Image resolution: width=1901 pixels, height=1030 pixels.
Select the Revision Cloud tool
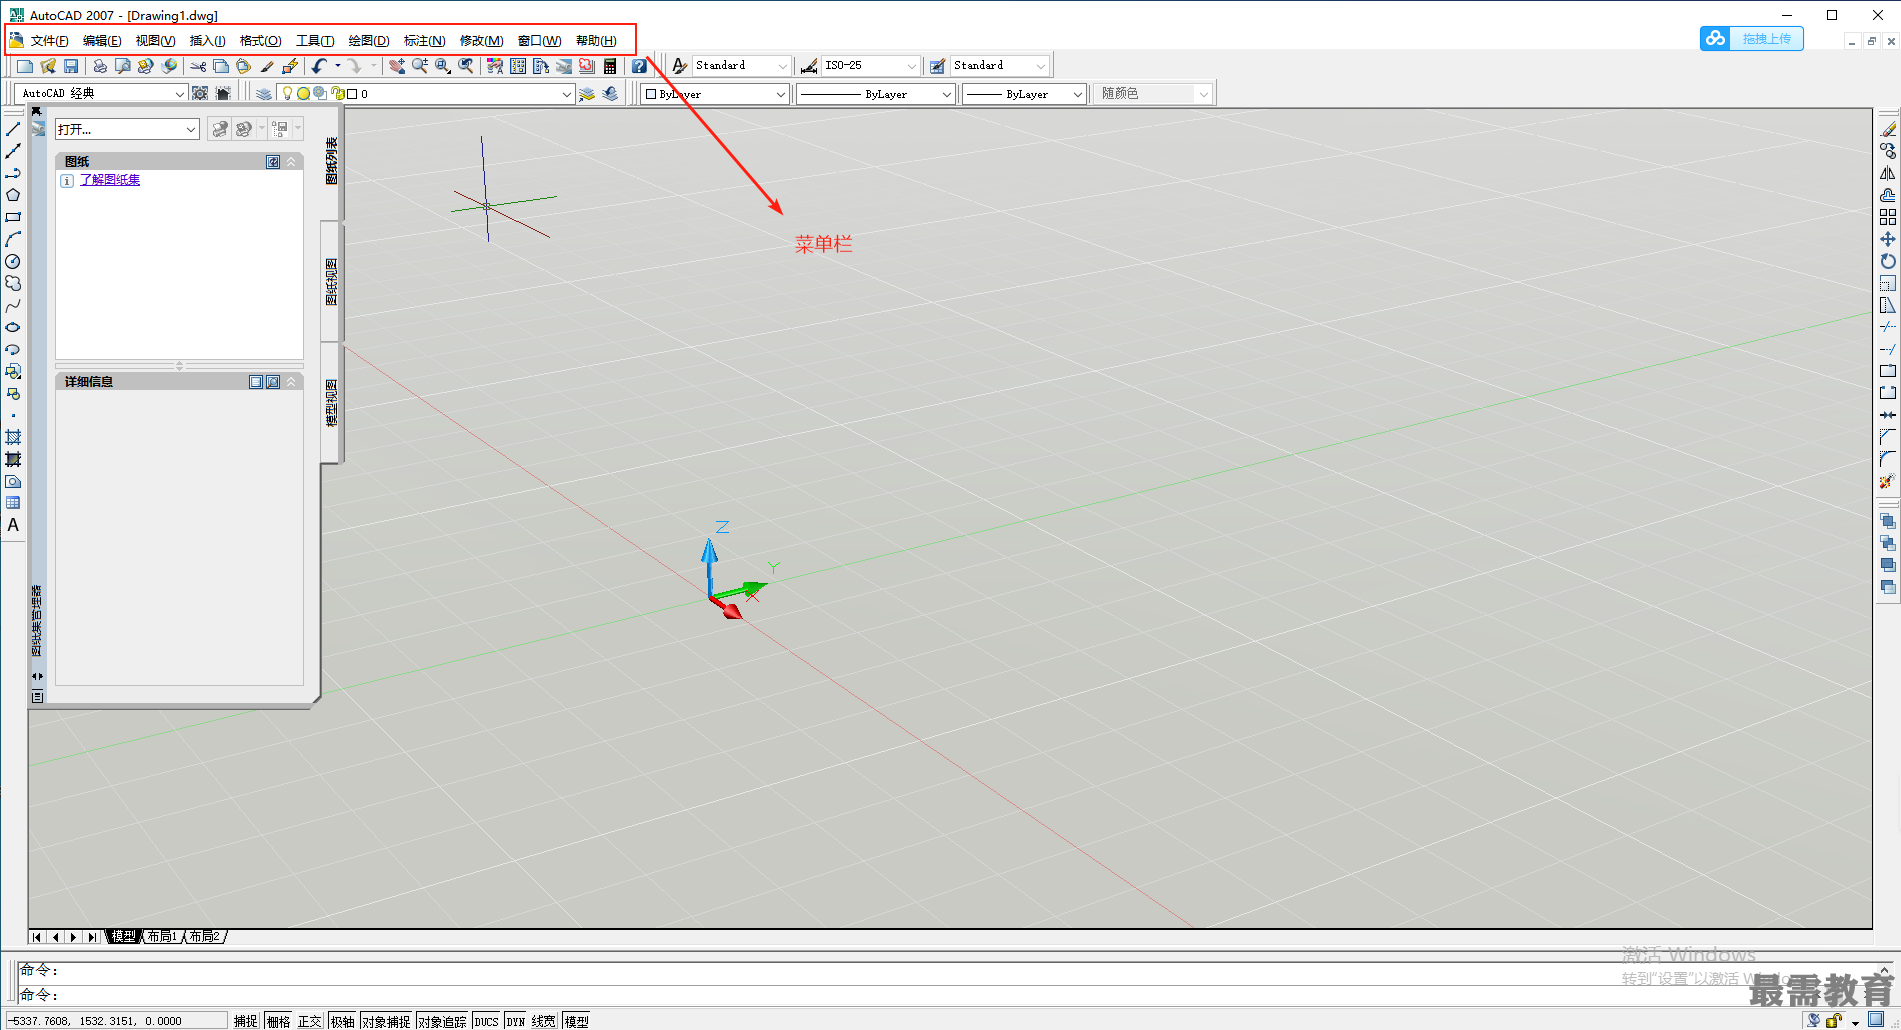click(x=13, y=283)
